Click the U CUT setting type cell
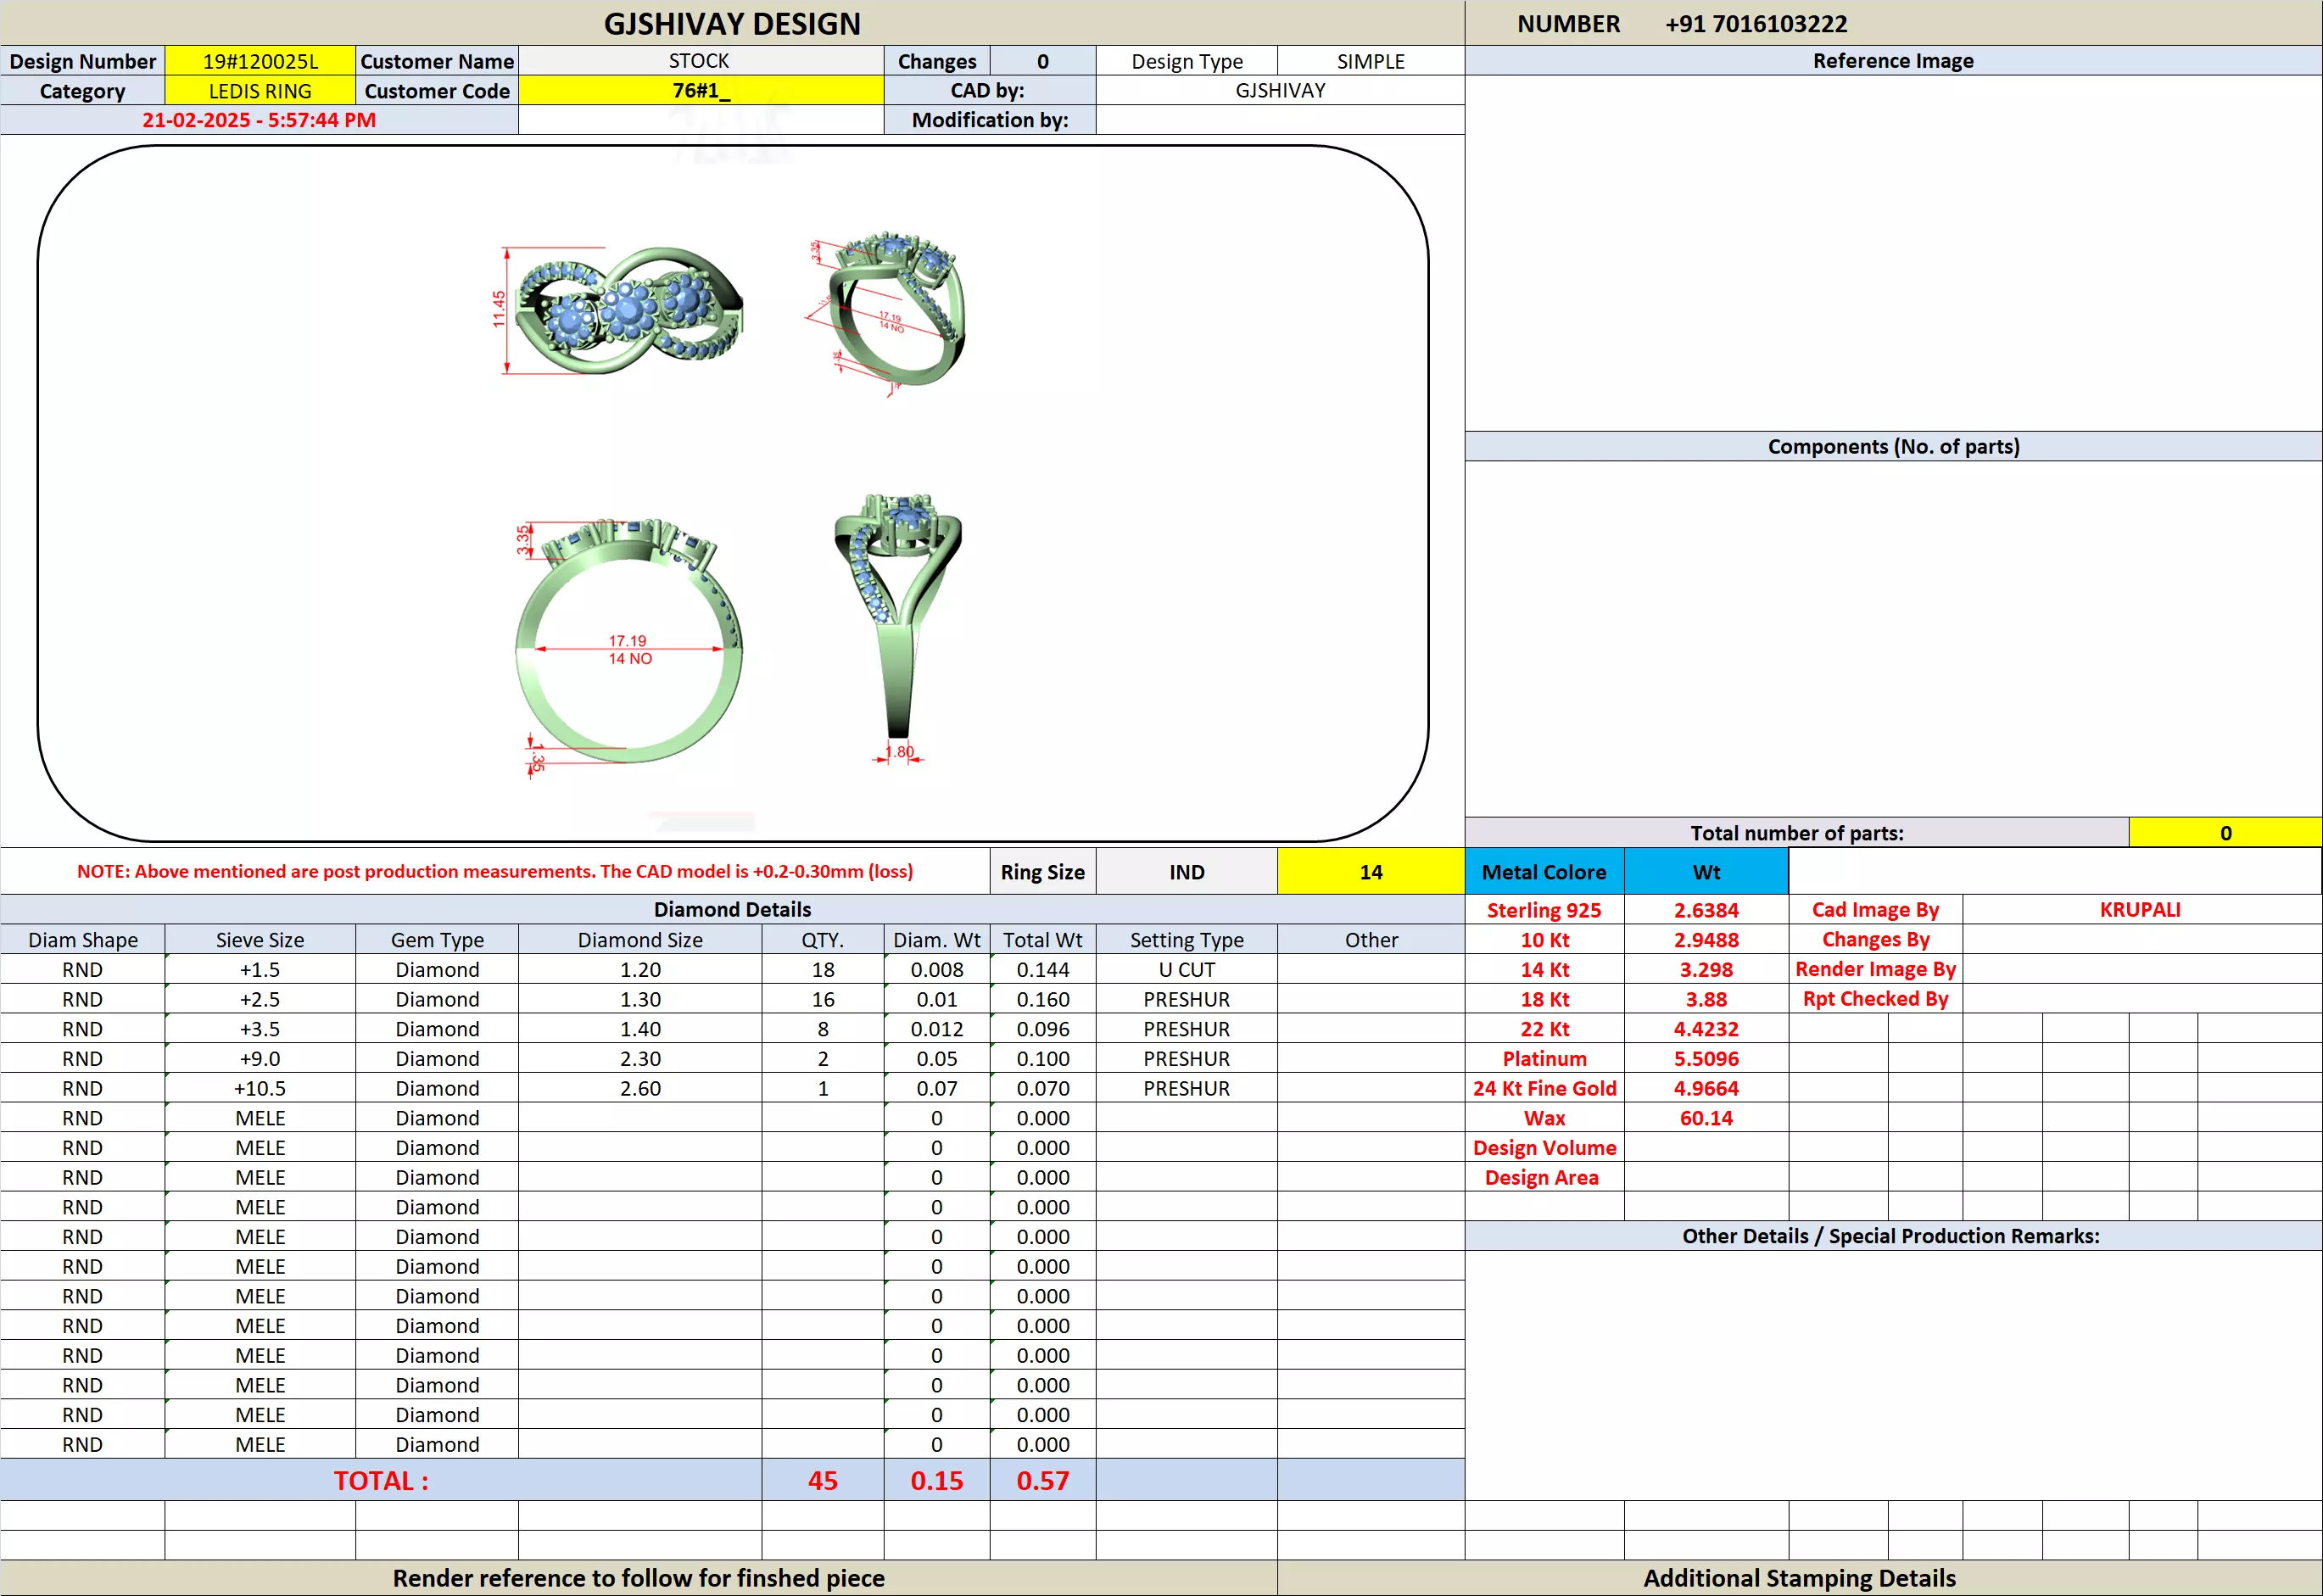This screenshot has height=1596, width=2323. [1186, 969]
